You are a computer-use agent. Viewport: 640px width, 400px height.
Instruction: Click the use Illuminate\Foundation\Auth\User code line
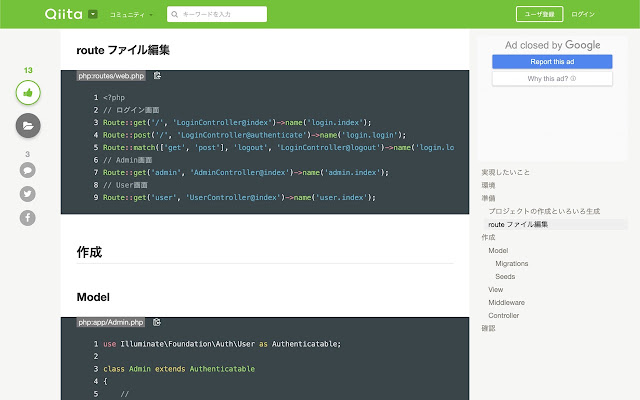pos(222,344)
